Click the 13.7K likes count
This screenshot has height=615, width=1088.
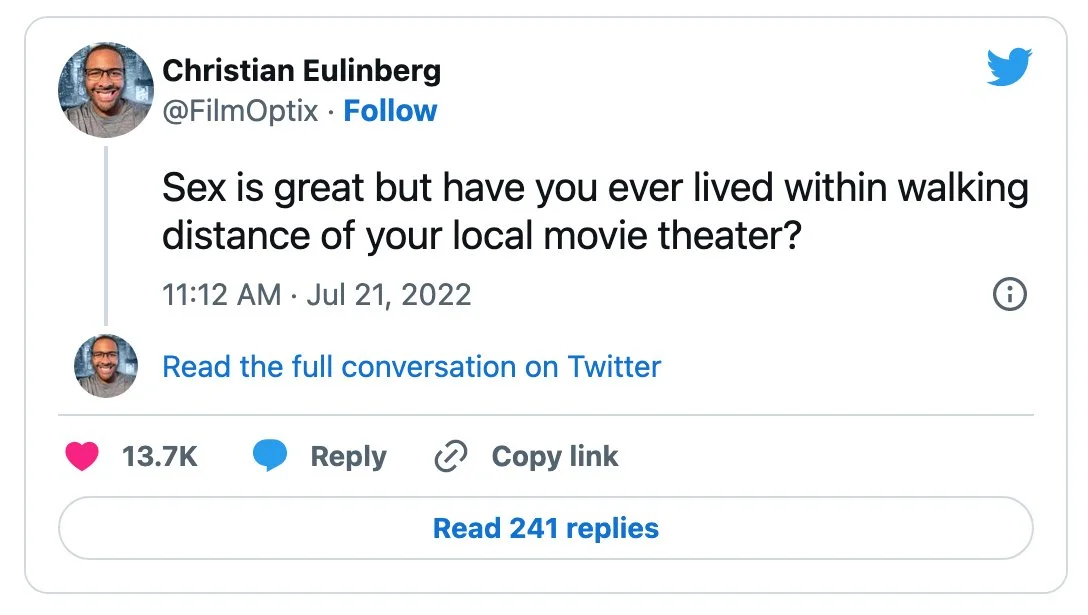160,457
